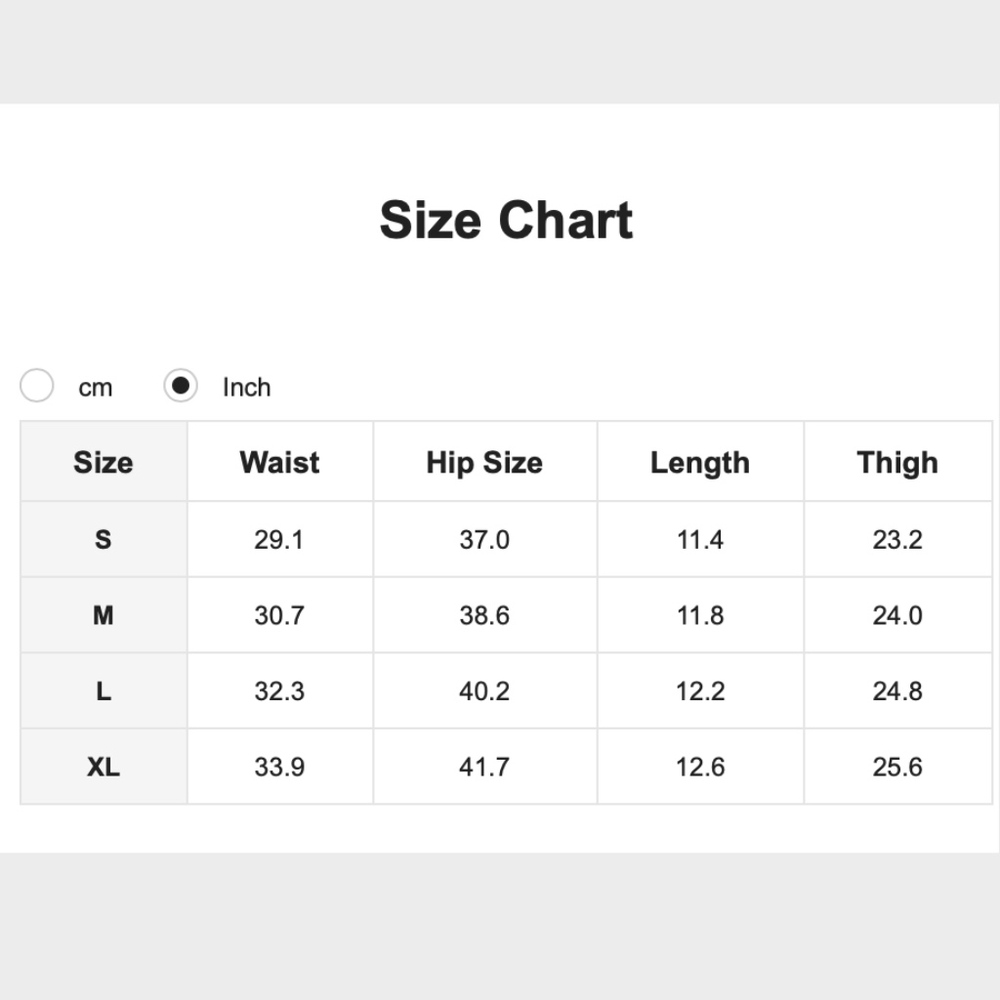Click the 23.2 thigh value cell
Screen dimensions: 1000x1000
point(897,540)
